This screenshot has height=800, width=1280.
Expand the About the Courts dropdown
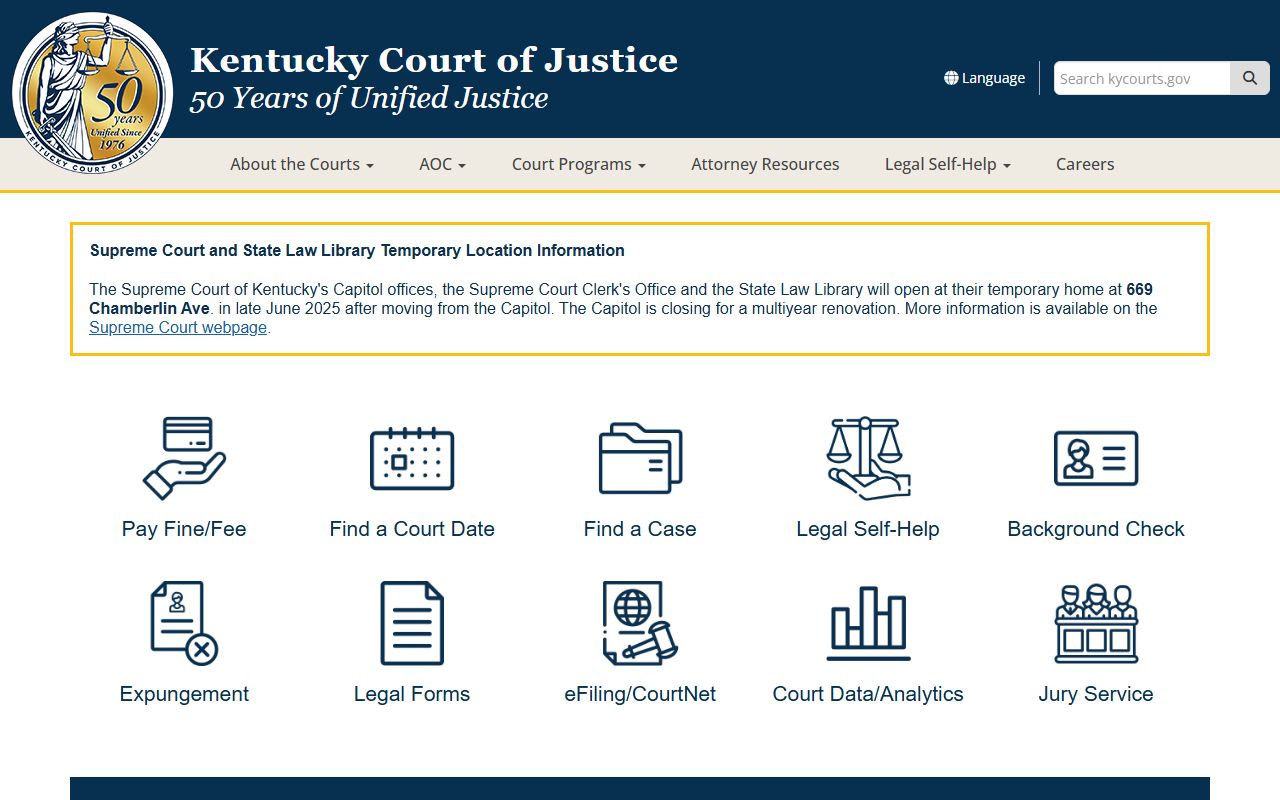click(x=302, y=164)
